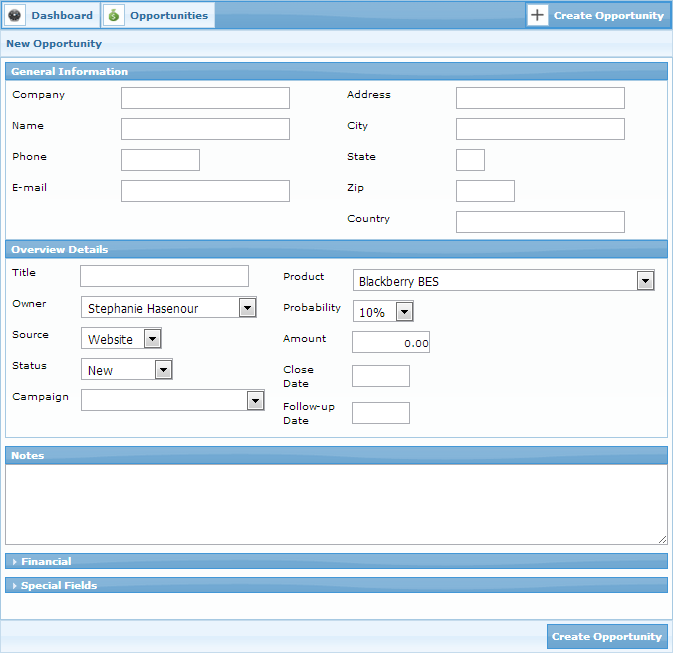This screenshot has width=674, height=654.
Task: Focus the Amount field
Action: point(391,343)
